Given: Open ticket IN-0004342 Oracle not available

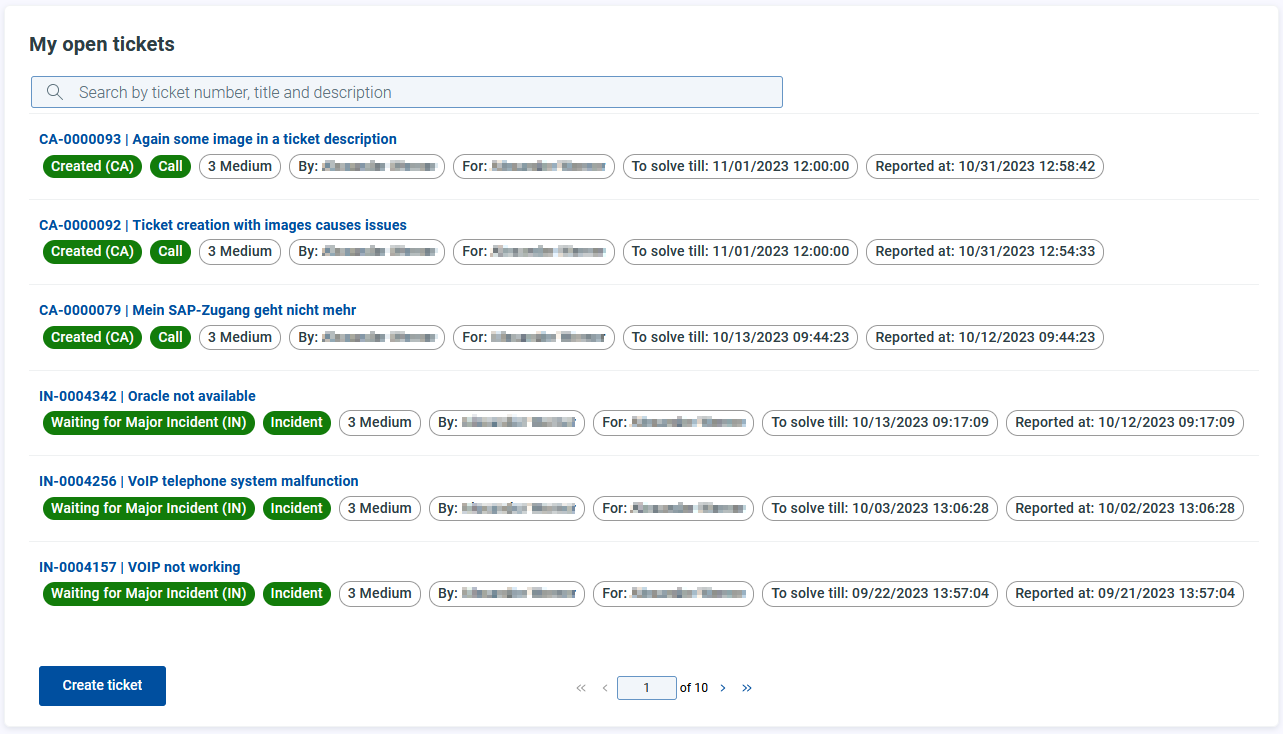Looking at the screenshot, I should [147, 396].
